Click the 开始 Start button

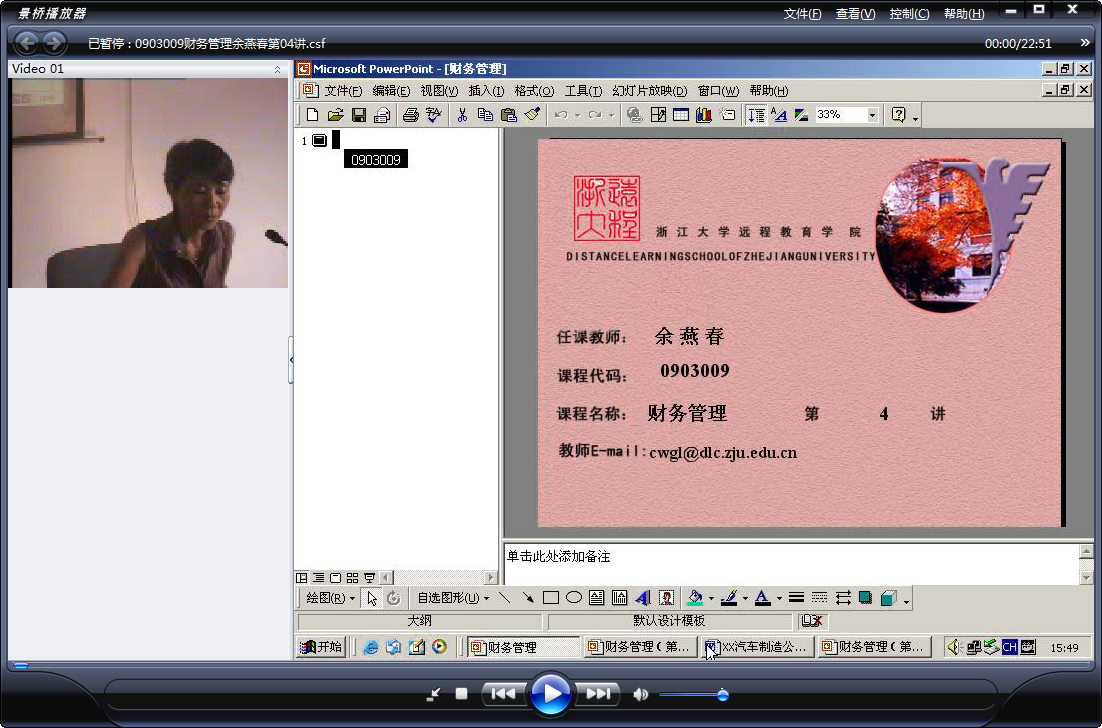coord(320,646)
